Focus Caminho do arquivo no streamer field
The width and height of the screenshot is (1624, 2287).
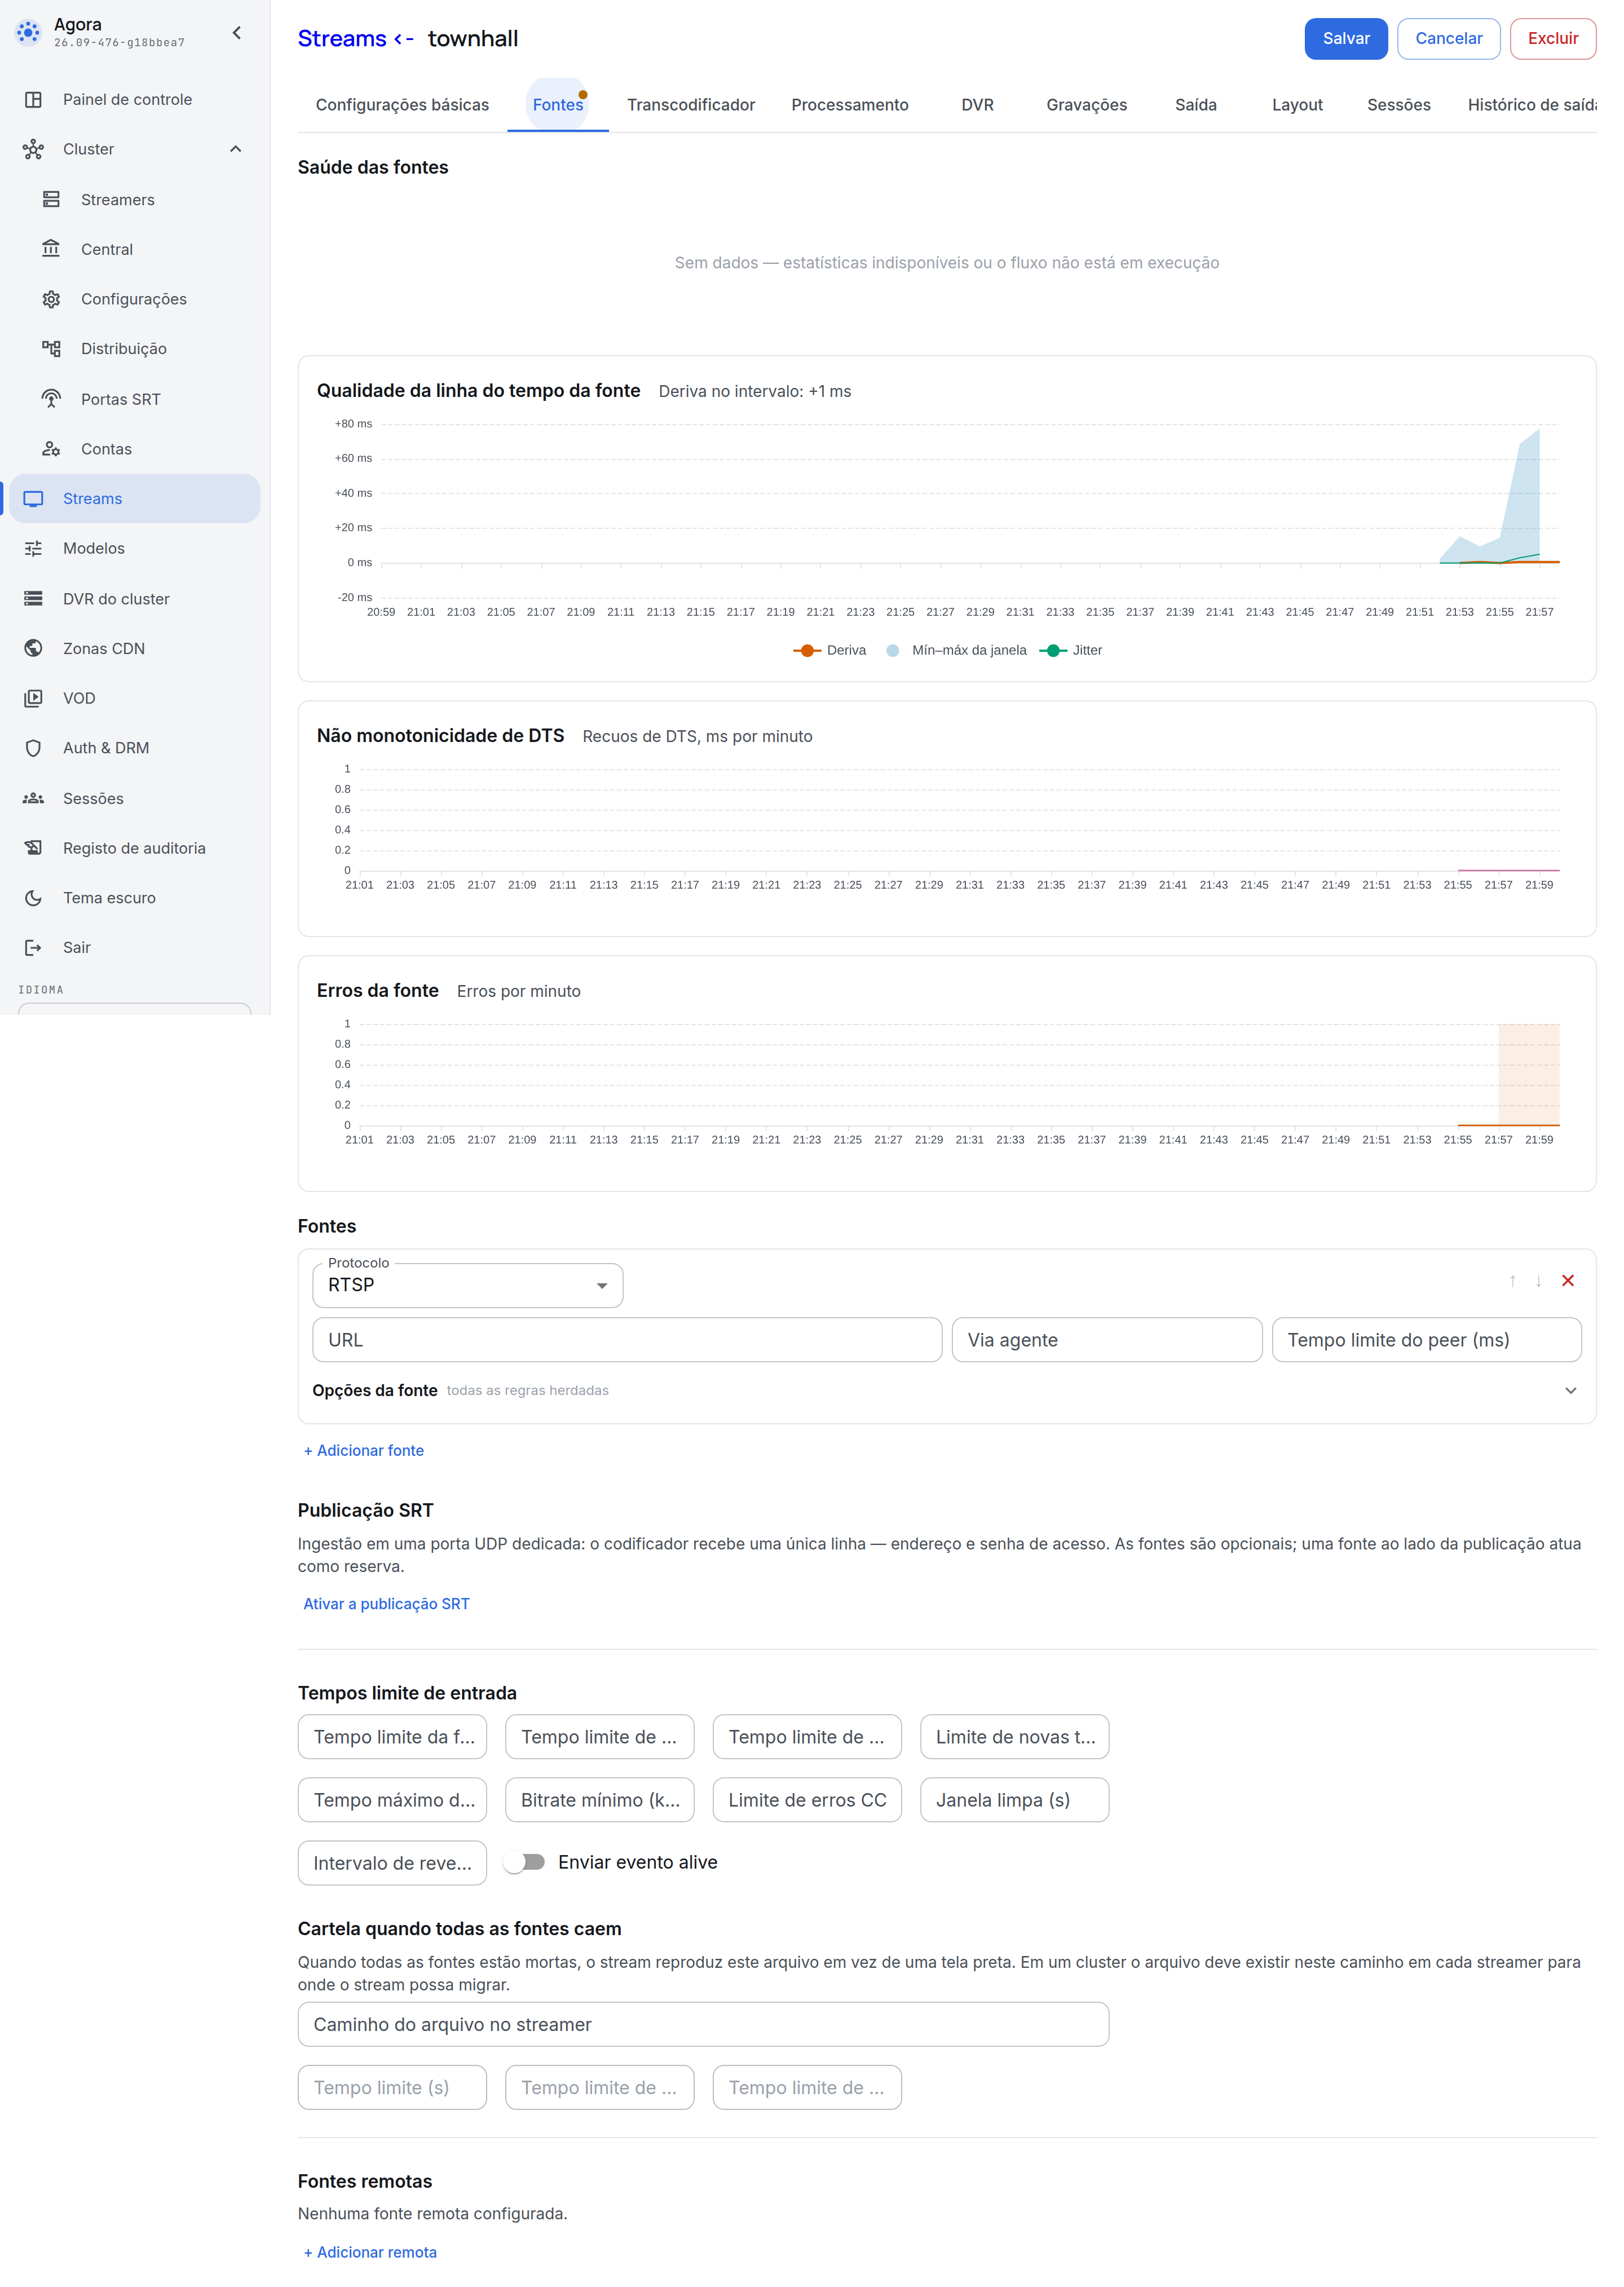click(x=703, y=2025)
